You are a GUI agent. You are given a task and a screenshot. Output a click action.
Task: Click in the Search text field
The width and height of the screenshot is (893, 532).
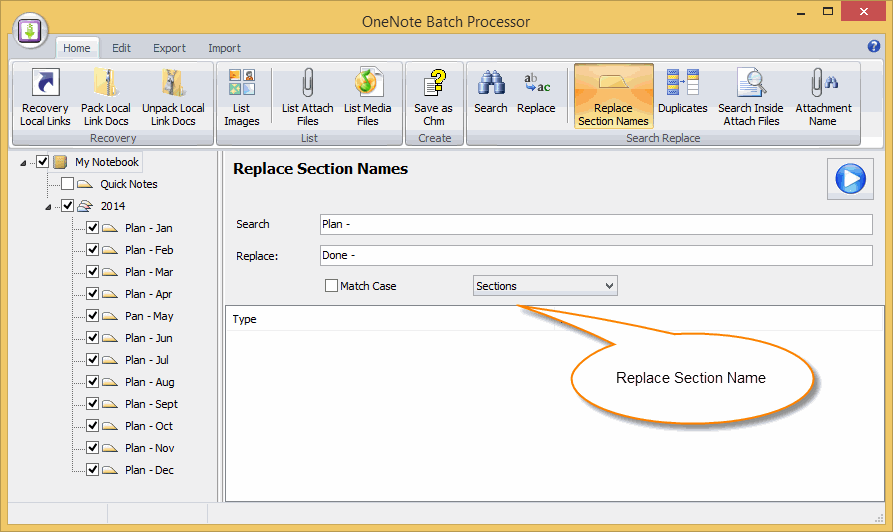tap(596, 224)
